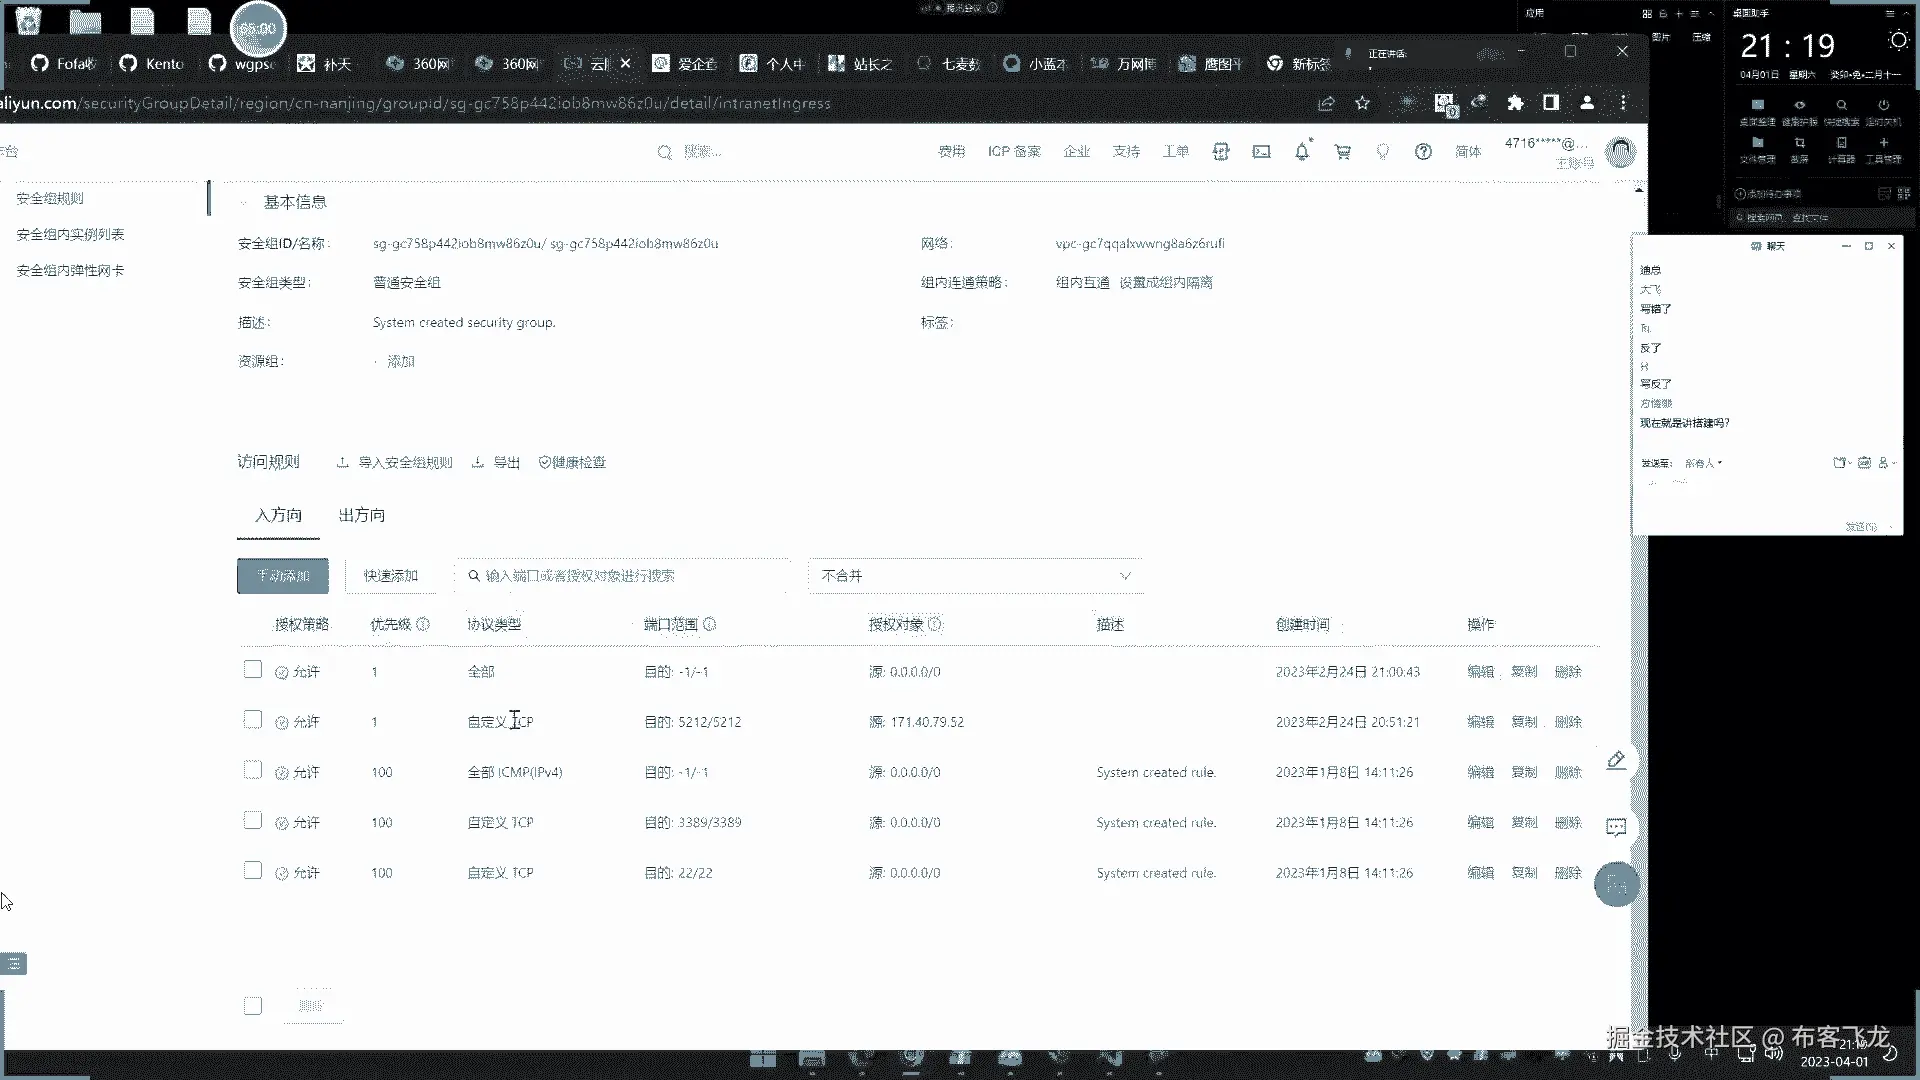The height and width of the screenshot is (1080, 1920).
Task: Click the user avatar in header
Action: click(x=1620, y=152)
